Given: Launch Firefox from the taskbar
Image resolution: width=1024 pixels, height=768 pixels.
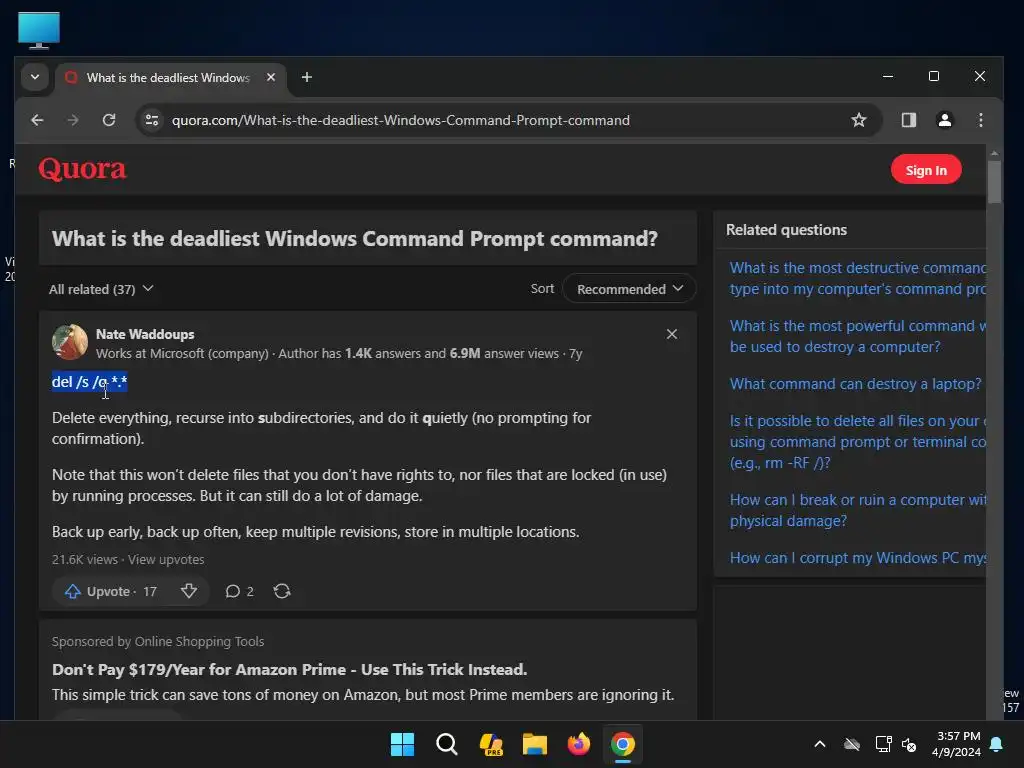Looking at the screenshot, I should 579,744.
